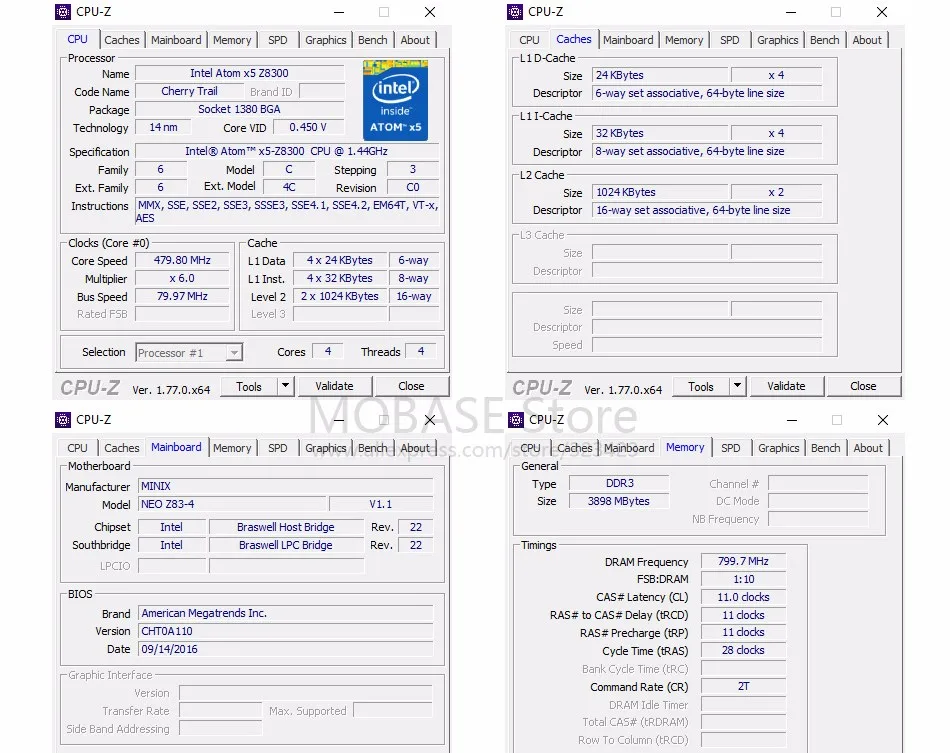Open Graphics tab in the CPU window
The height and width of the screenshot is (753, 950).
click(x=325, y=40)
